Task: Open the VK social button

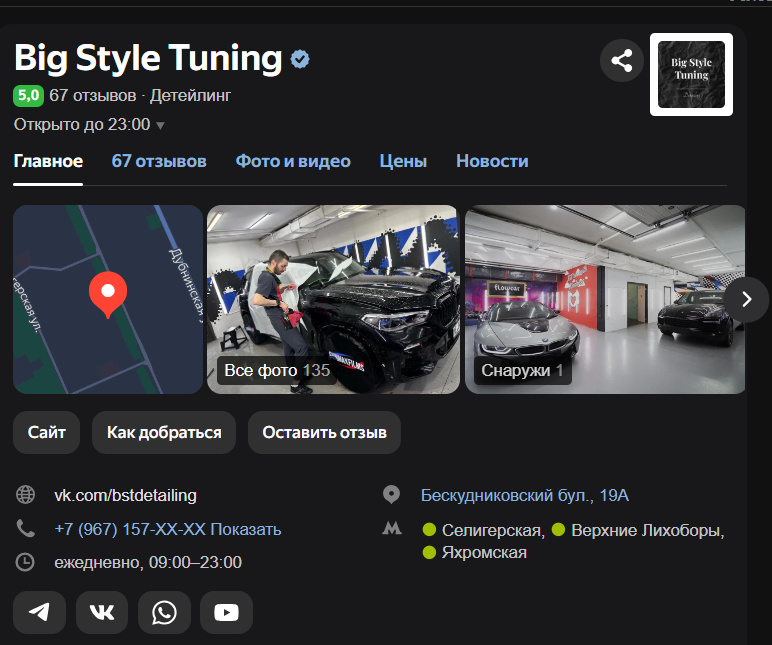Action: click(x=102, y=613)
